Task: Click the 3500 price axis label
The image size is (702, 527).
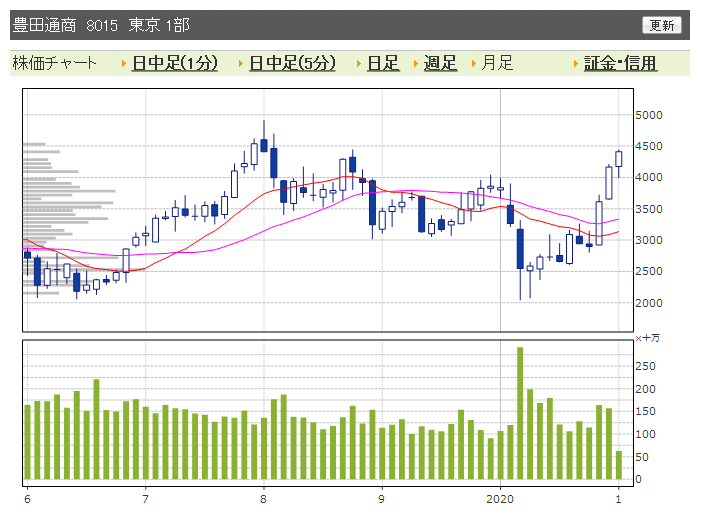Action: pyautogui.click(x=649, y=209)
